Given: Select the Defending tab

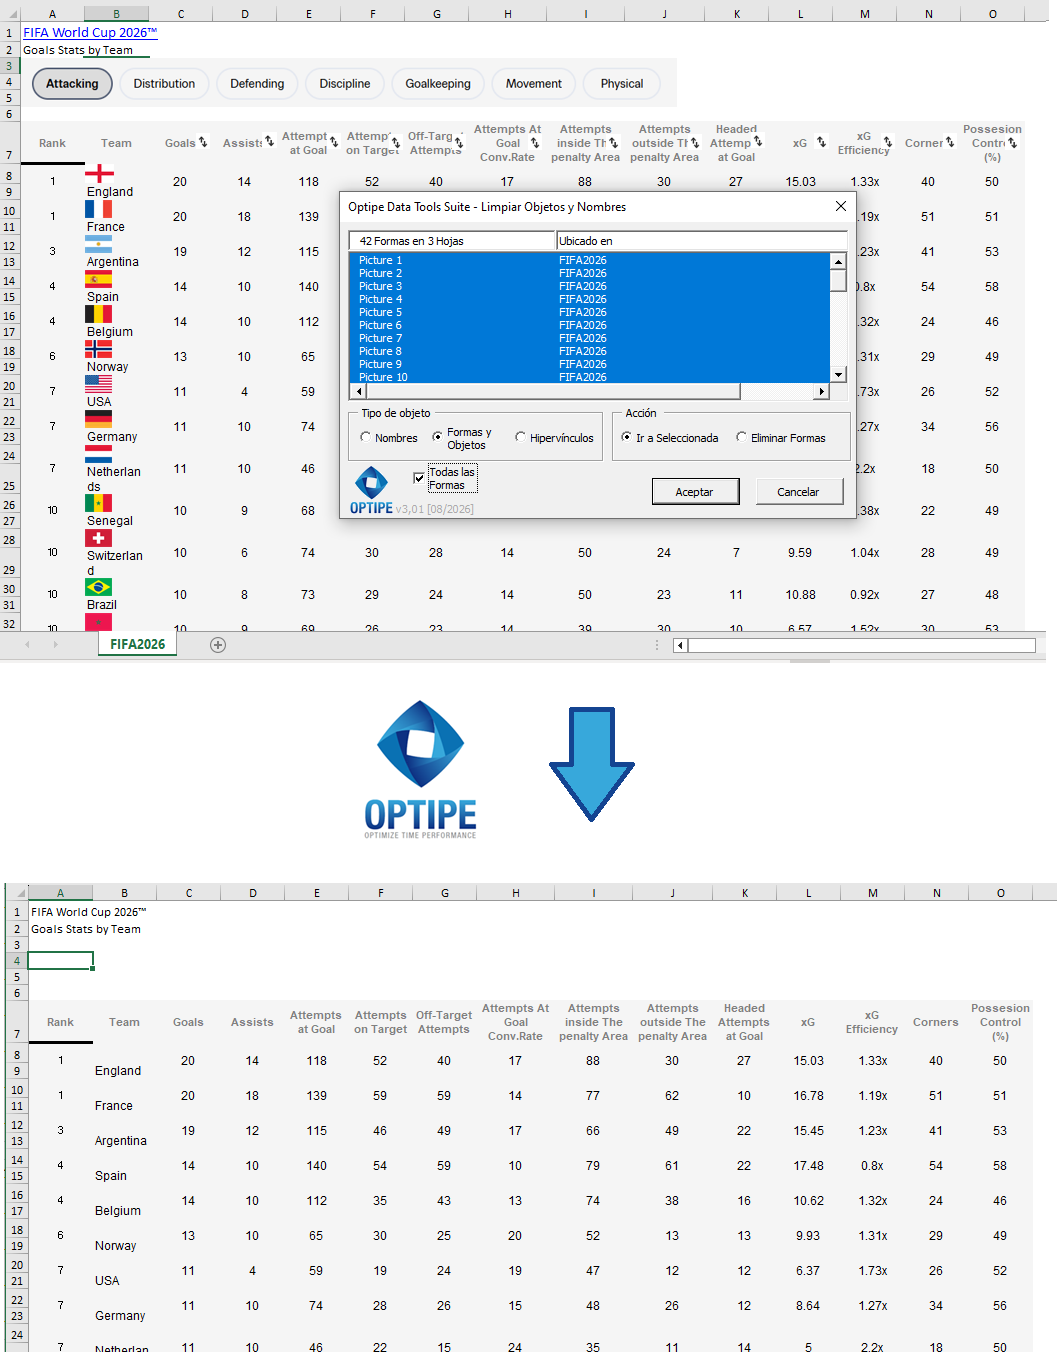Looking at the screenshot, I should coord(257,84).
